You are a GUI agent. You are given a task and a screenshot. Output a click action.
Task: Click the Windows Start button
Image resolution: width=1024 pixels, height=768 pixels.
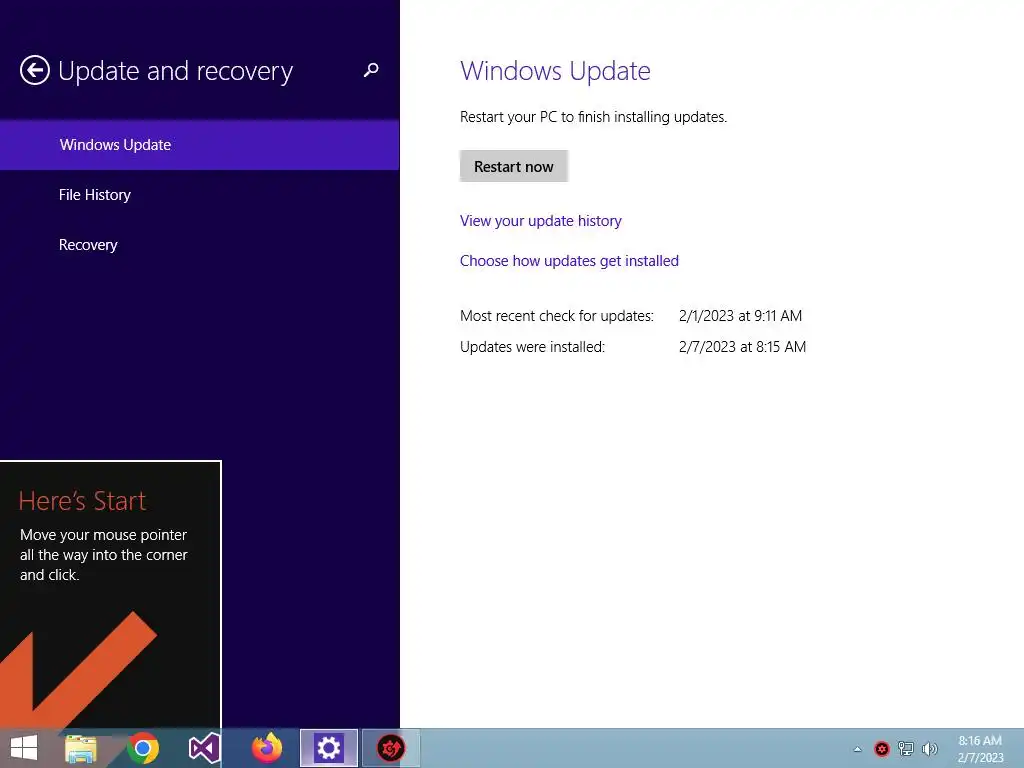pos(24,748)
